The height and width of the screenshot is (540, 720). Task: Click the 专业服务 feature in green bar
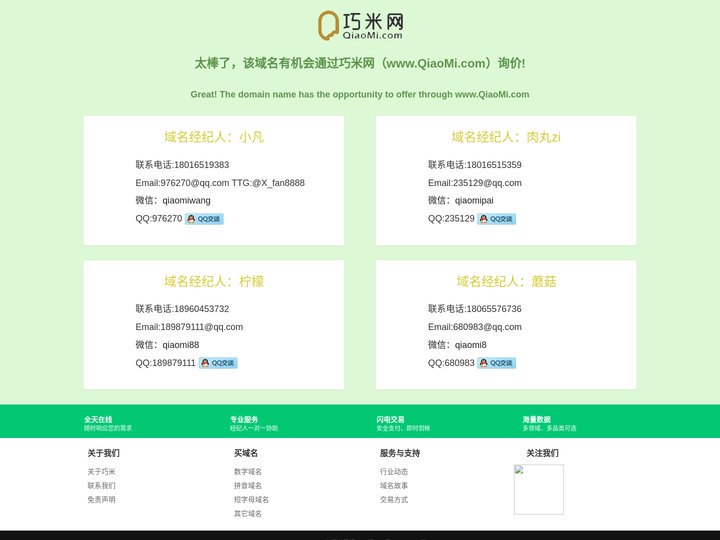(254, 423)
